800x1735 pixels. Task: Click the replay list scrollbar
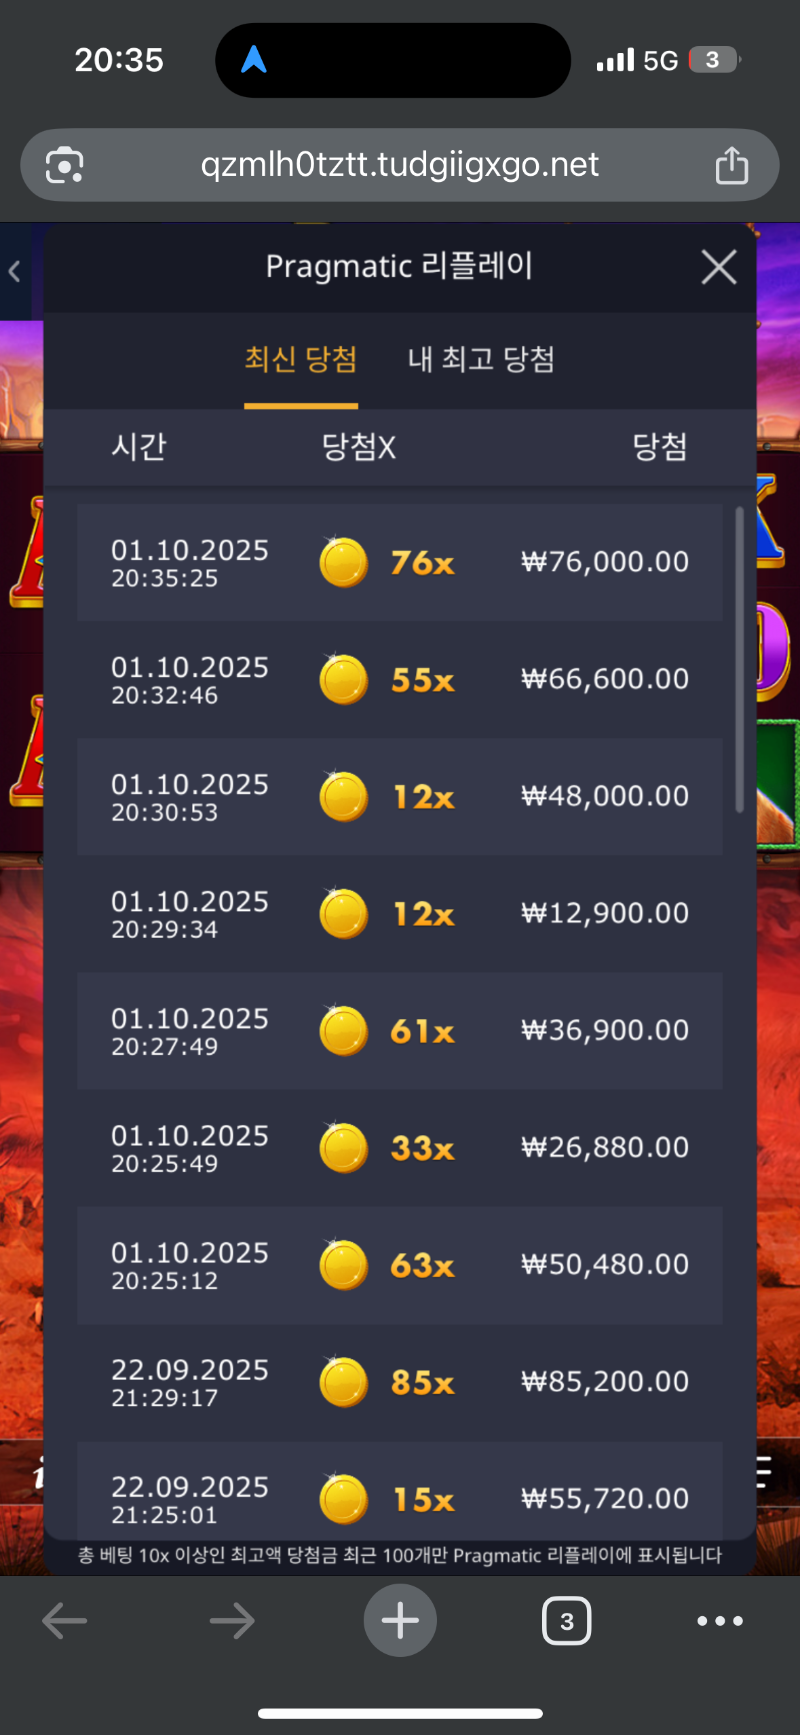pos(740,660)
